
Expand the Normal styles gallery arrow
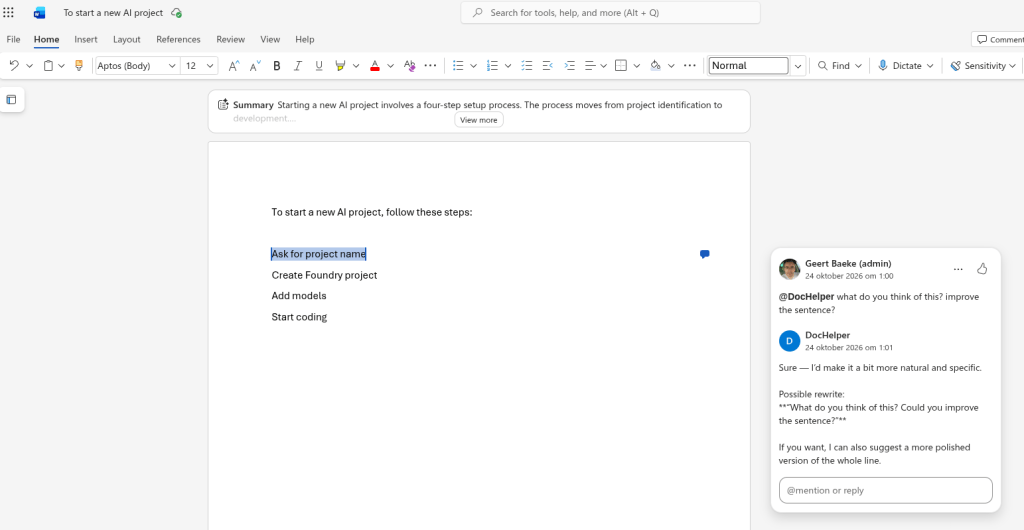[x=797, y=65]
